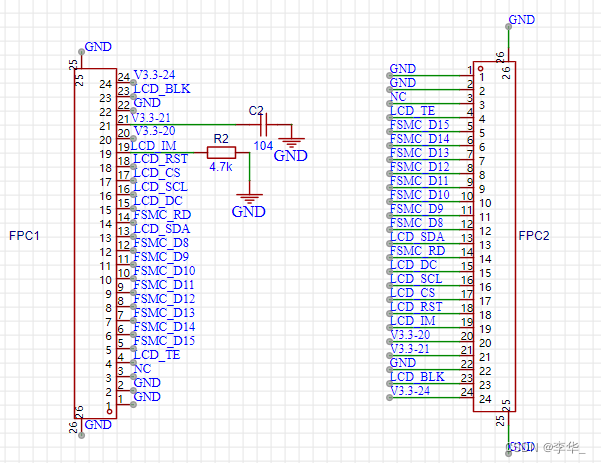Click LCD_SCL net label on FPC1
This screenshot has width=601, height=463.
coord(161,187)
